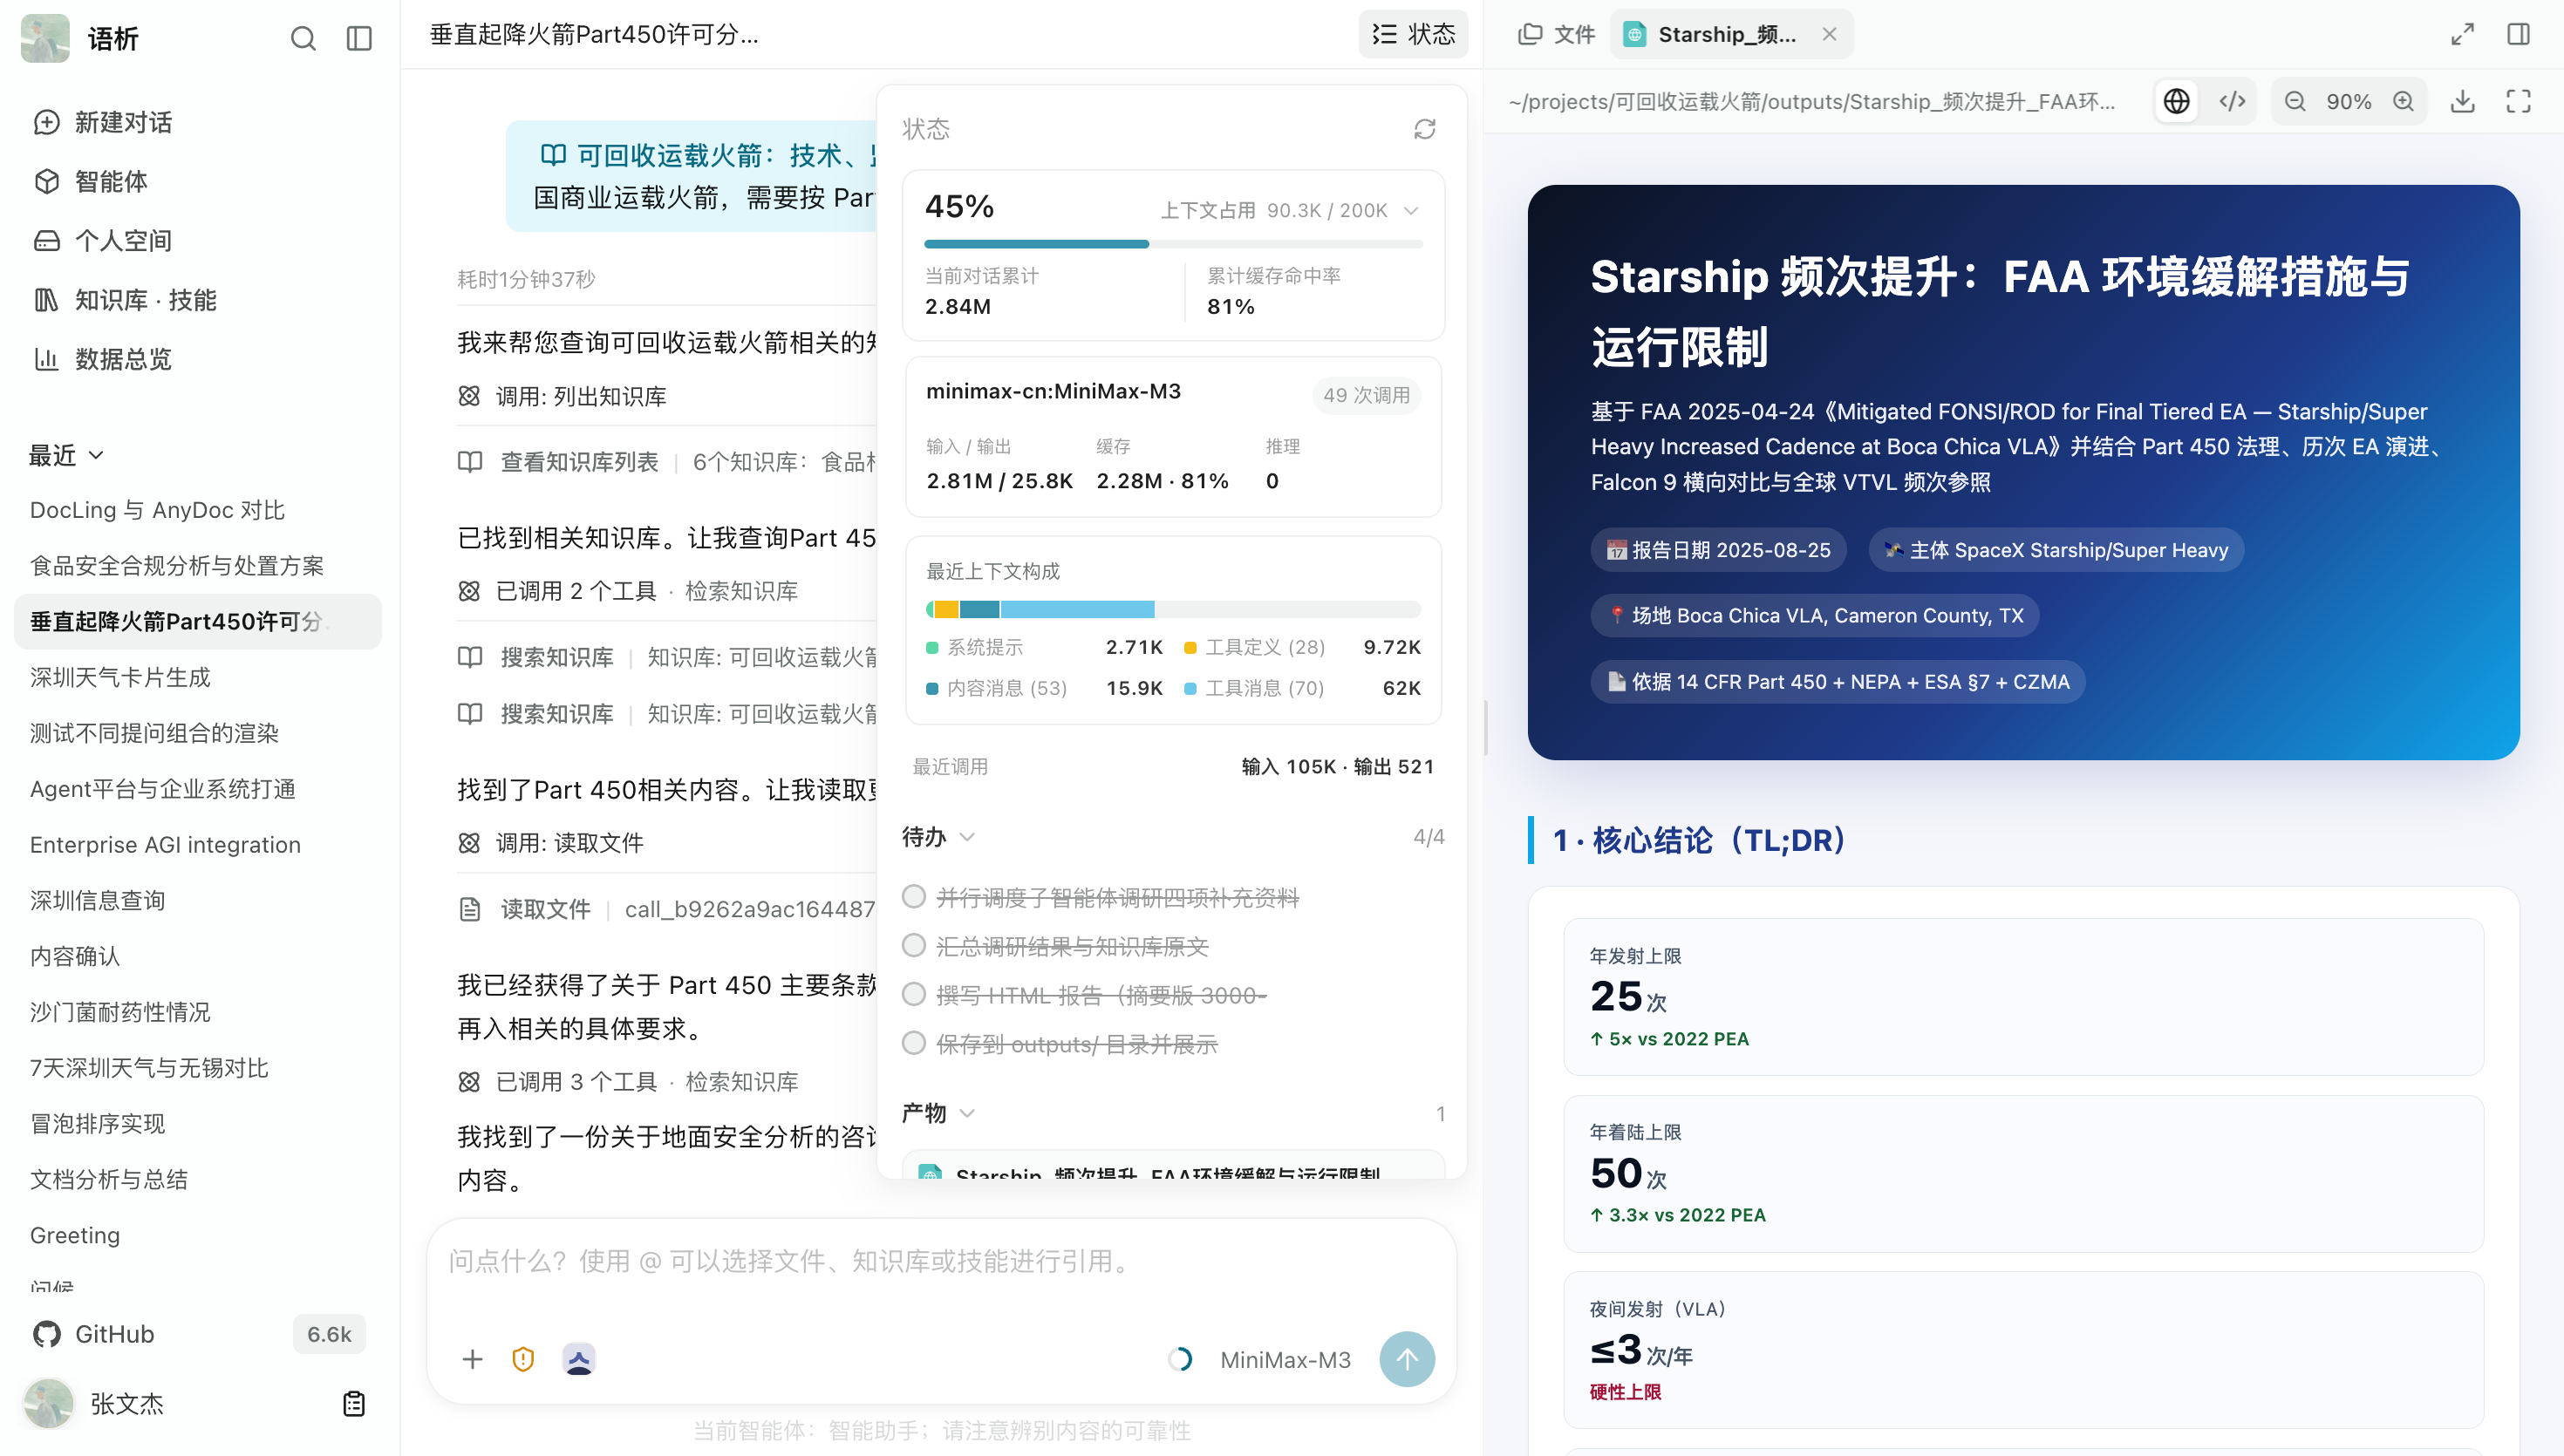Click the 语析 app logo
2564x1456 pixels.
pyautogui.click(x=45, y=38)
